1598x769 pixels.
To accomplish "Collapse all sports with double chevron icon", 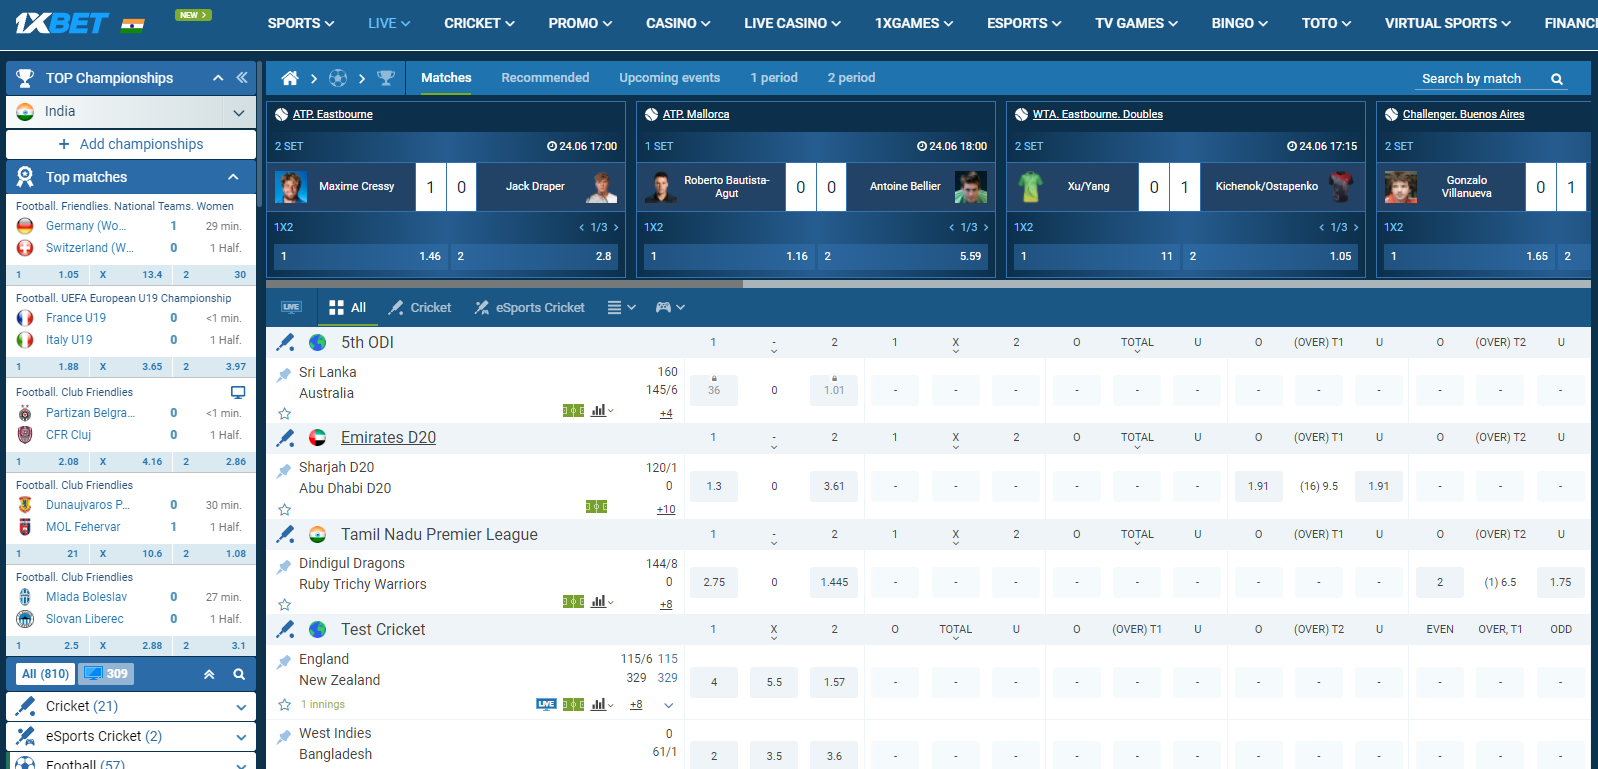I will (209, 674).
